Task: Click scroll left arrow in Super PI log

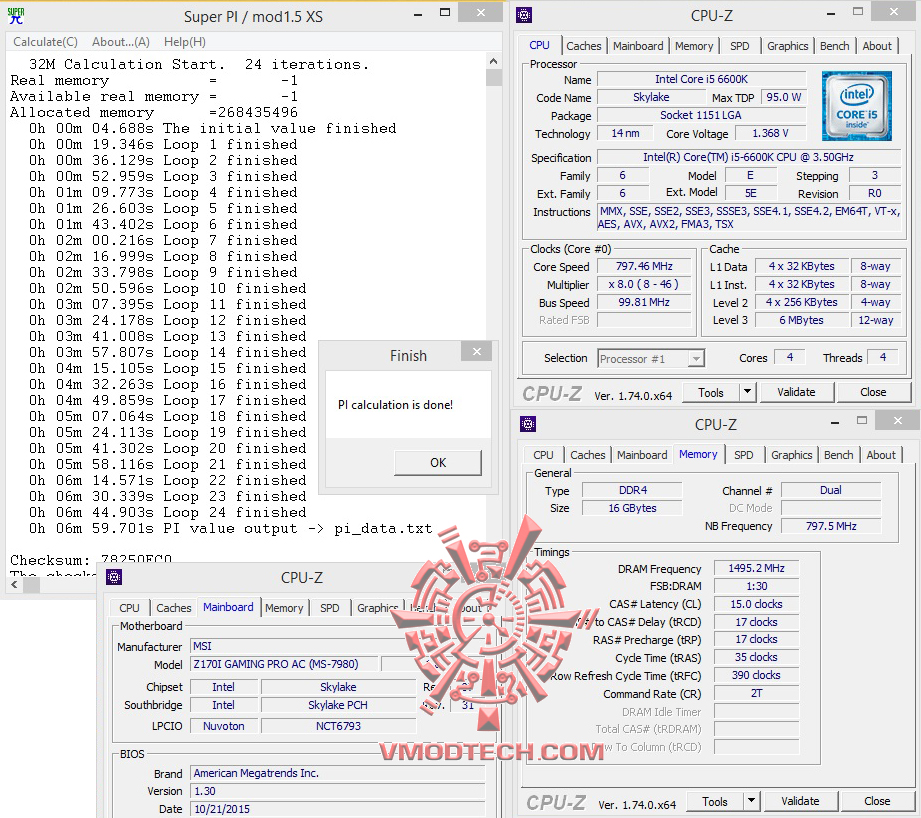Action: coord(15,584)
